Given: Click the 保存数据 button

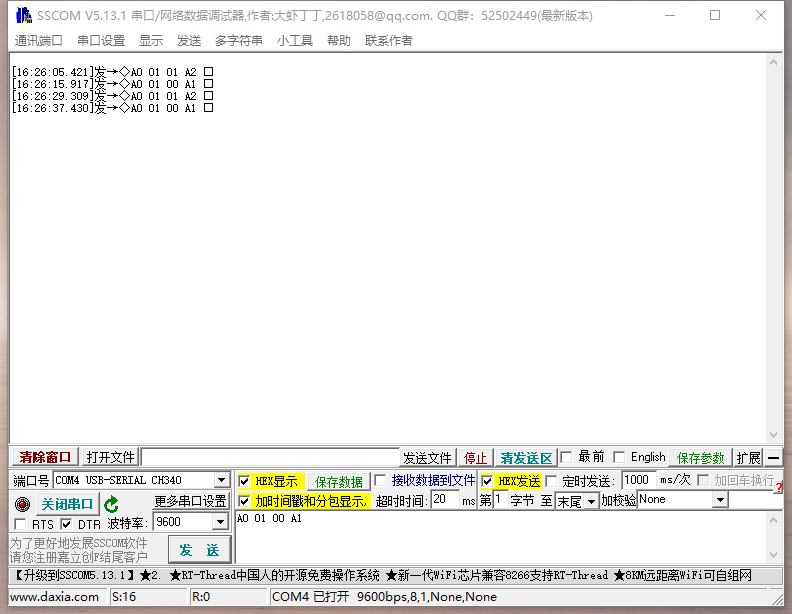Looking at the screenshot, I should click(338, 482).
